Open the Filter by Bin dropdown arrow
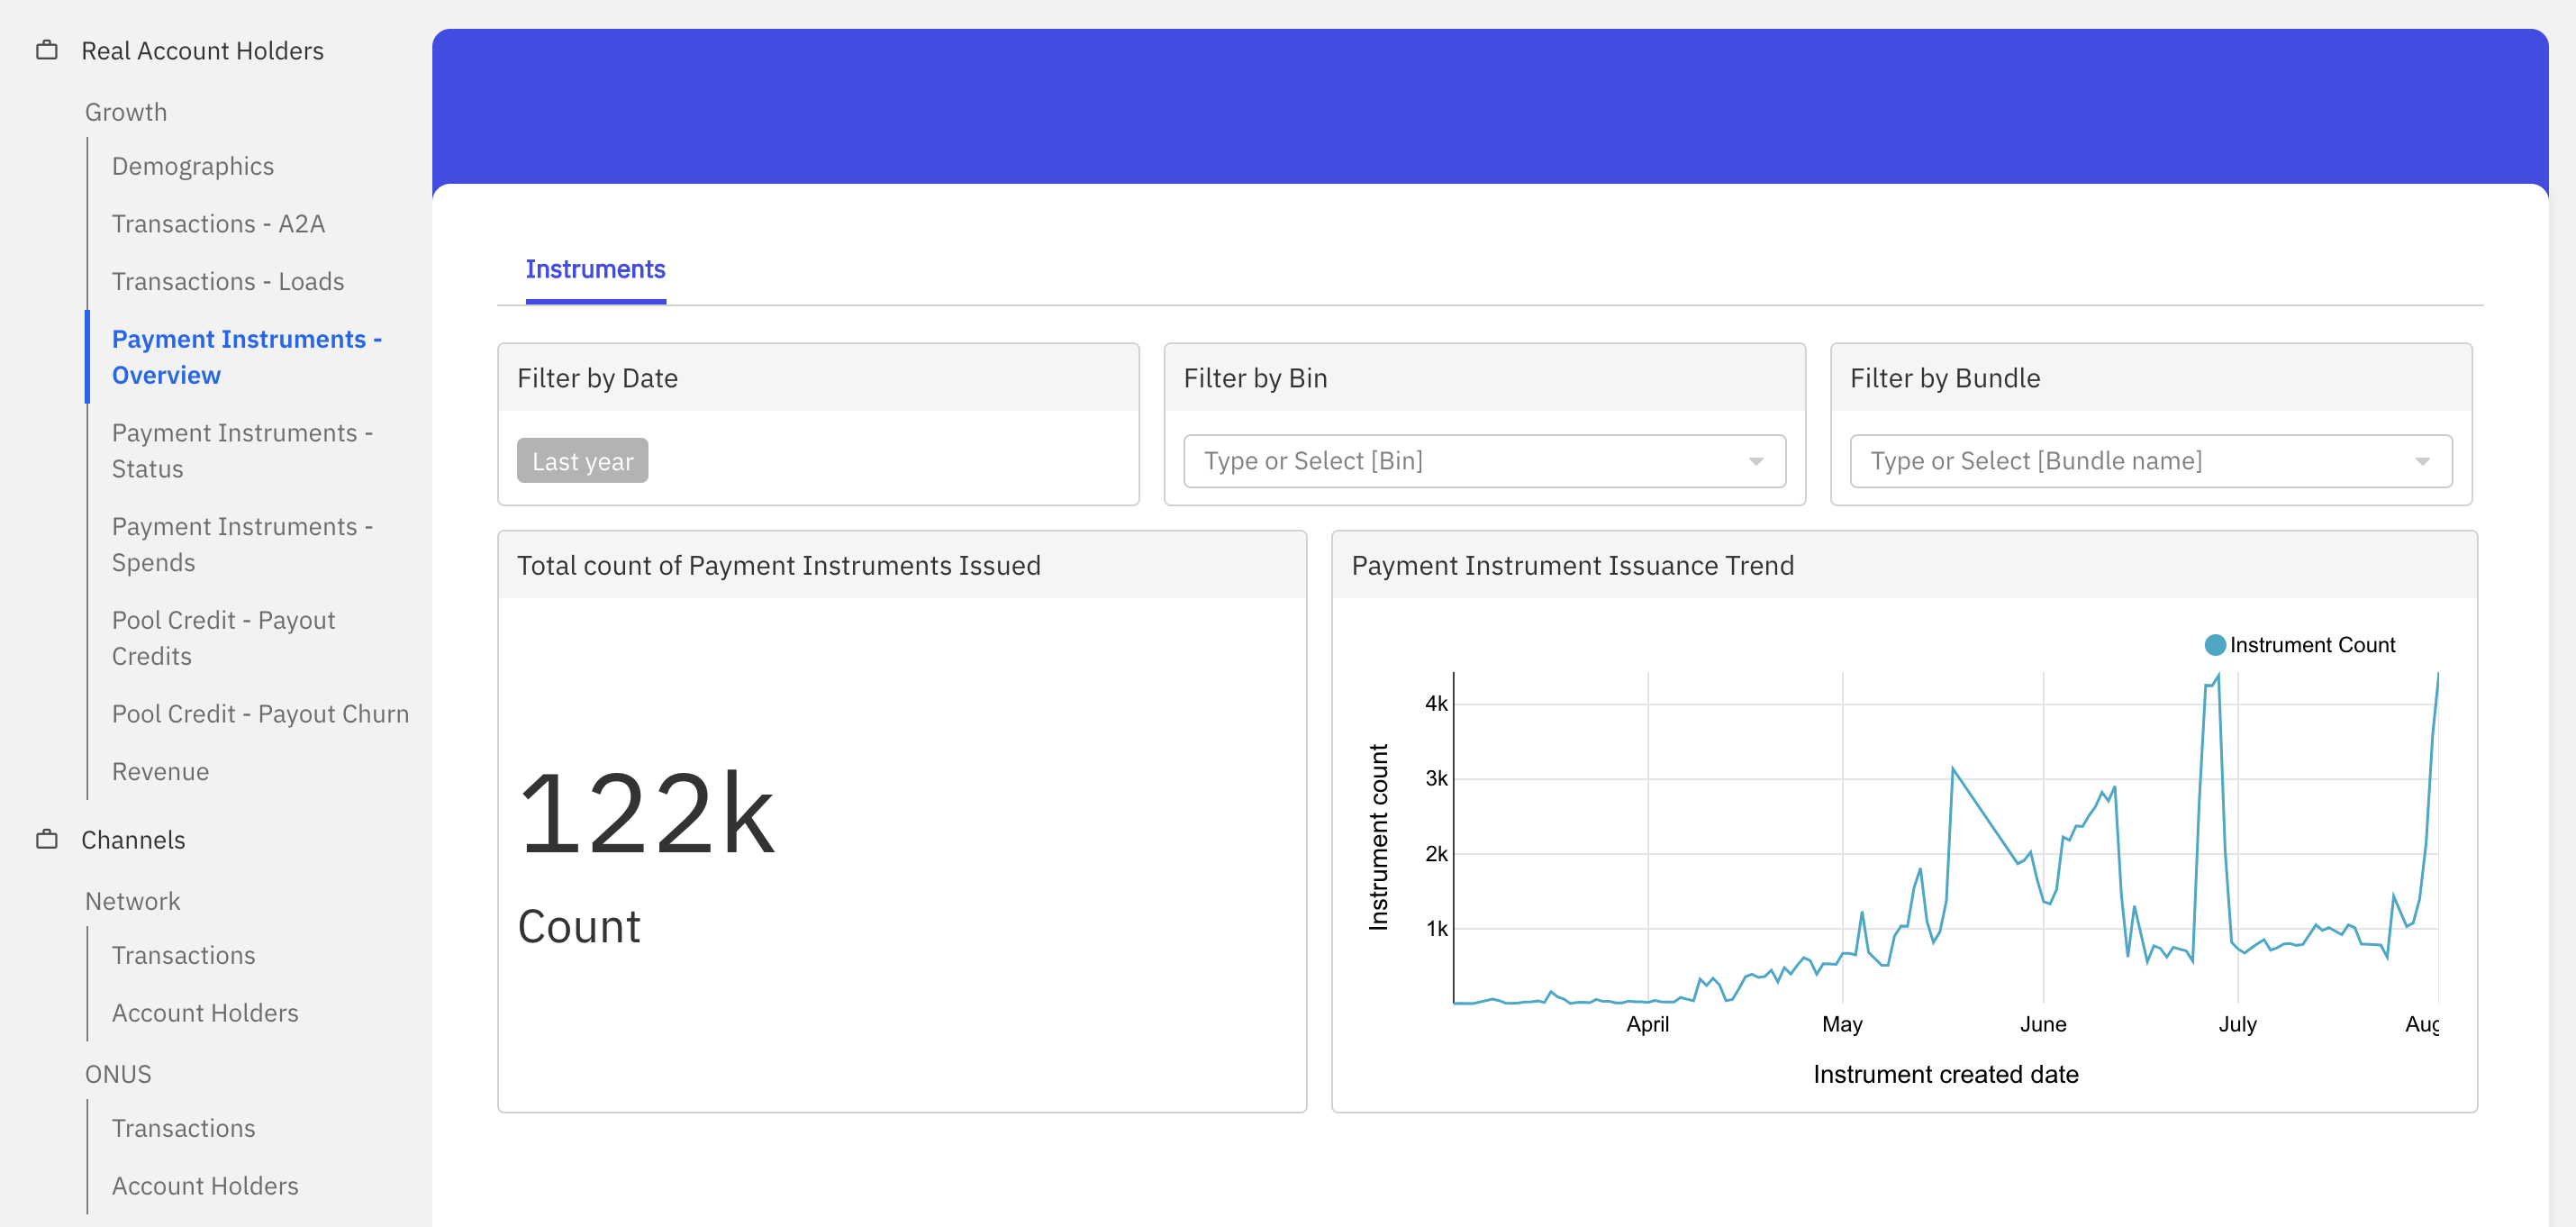 1755,461
